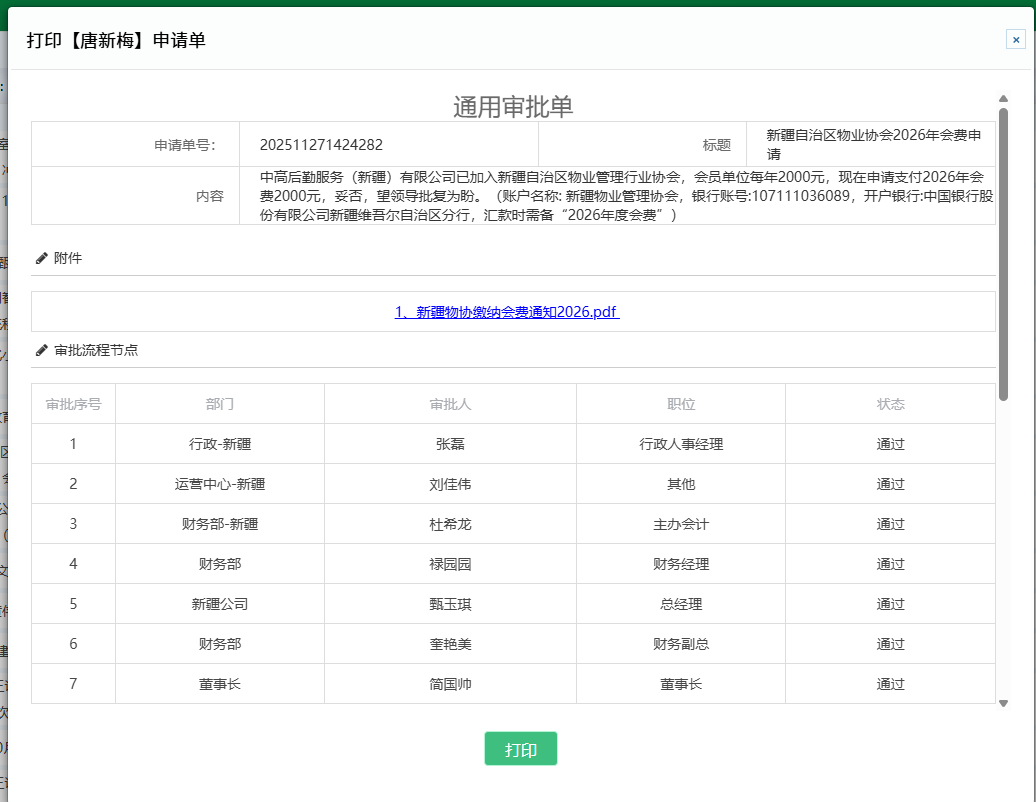Image resolution: width=1036 pixels, height=802 pixels.
Task: Click the 主办会计 position cell
Action: pos(681,524)
